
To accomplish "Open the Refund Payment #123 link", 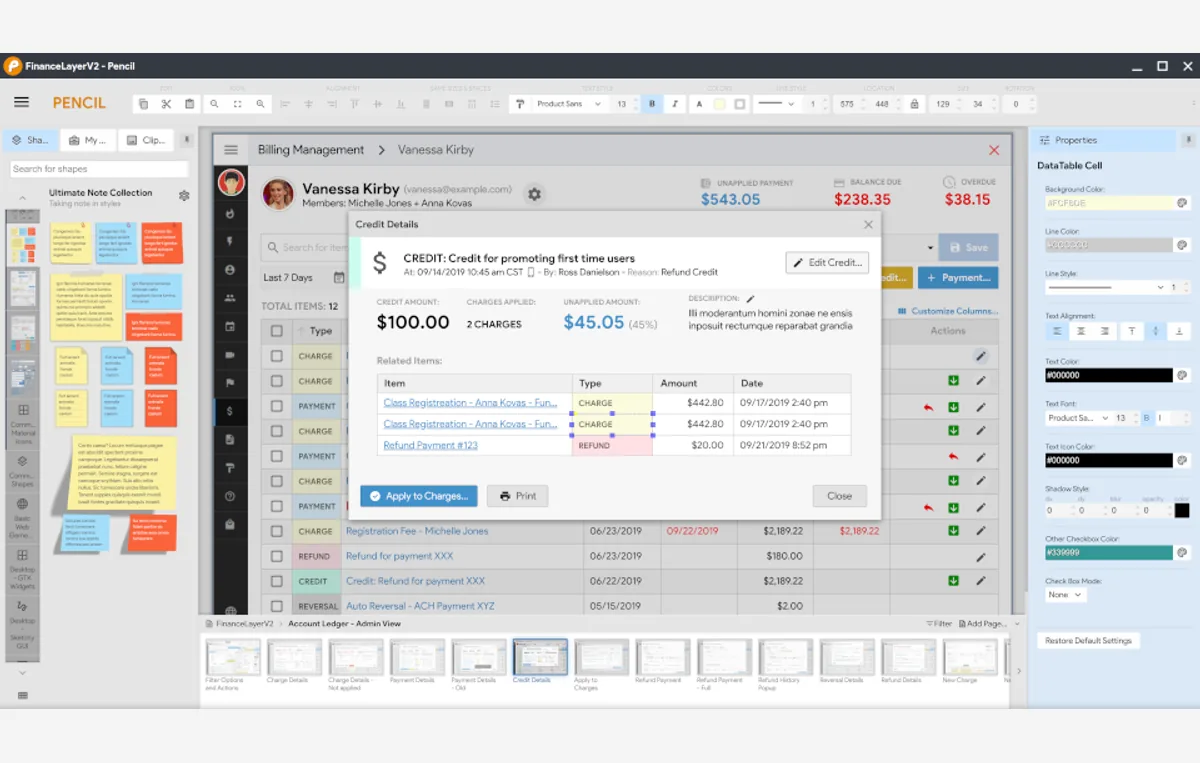I will coord(431,446).
